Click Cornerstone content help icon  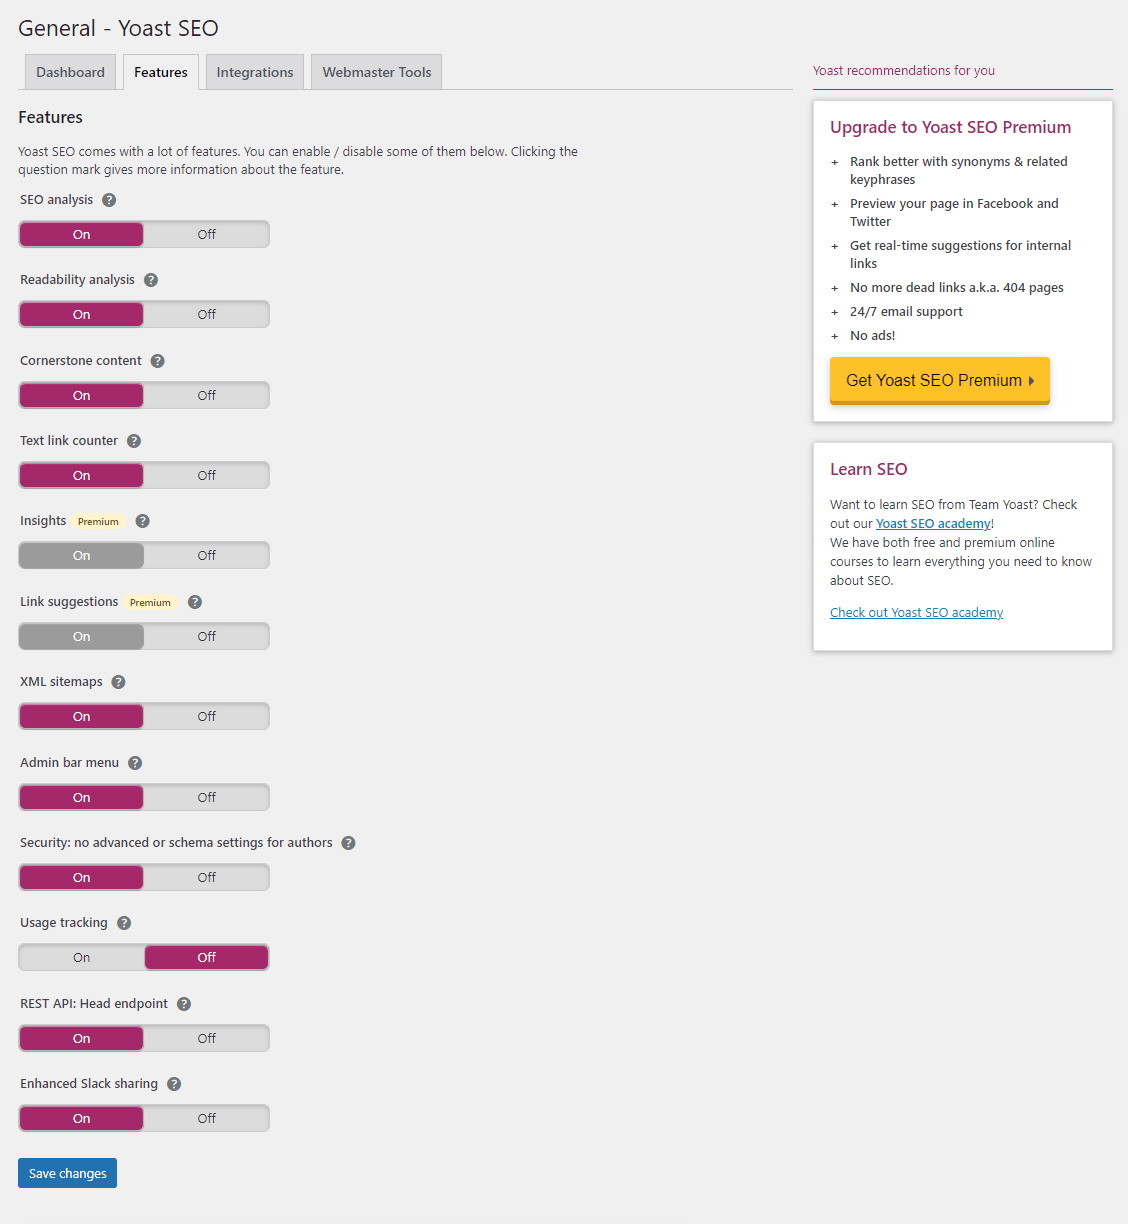(x=158, y=361)
